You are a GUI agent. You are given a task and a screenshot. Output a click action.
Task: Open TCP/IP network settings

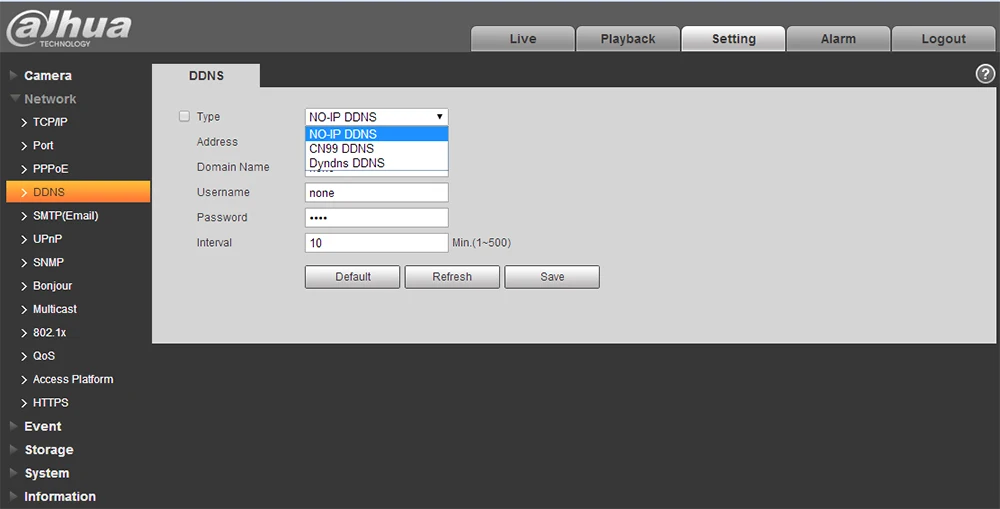[x=50, y=122]
